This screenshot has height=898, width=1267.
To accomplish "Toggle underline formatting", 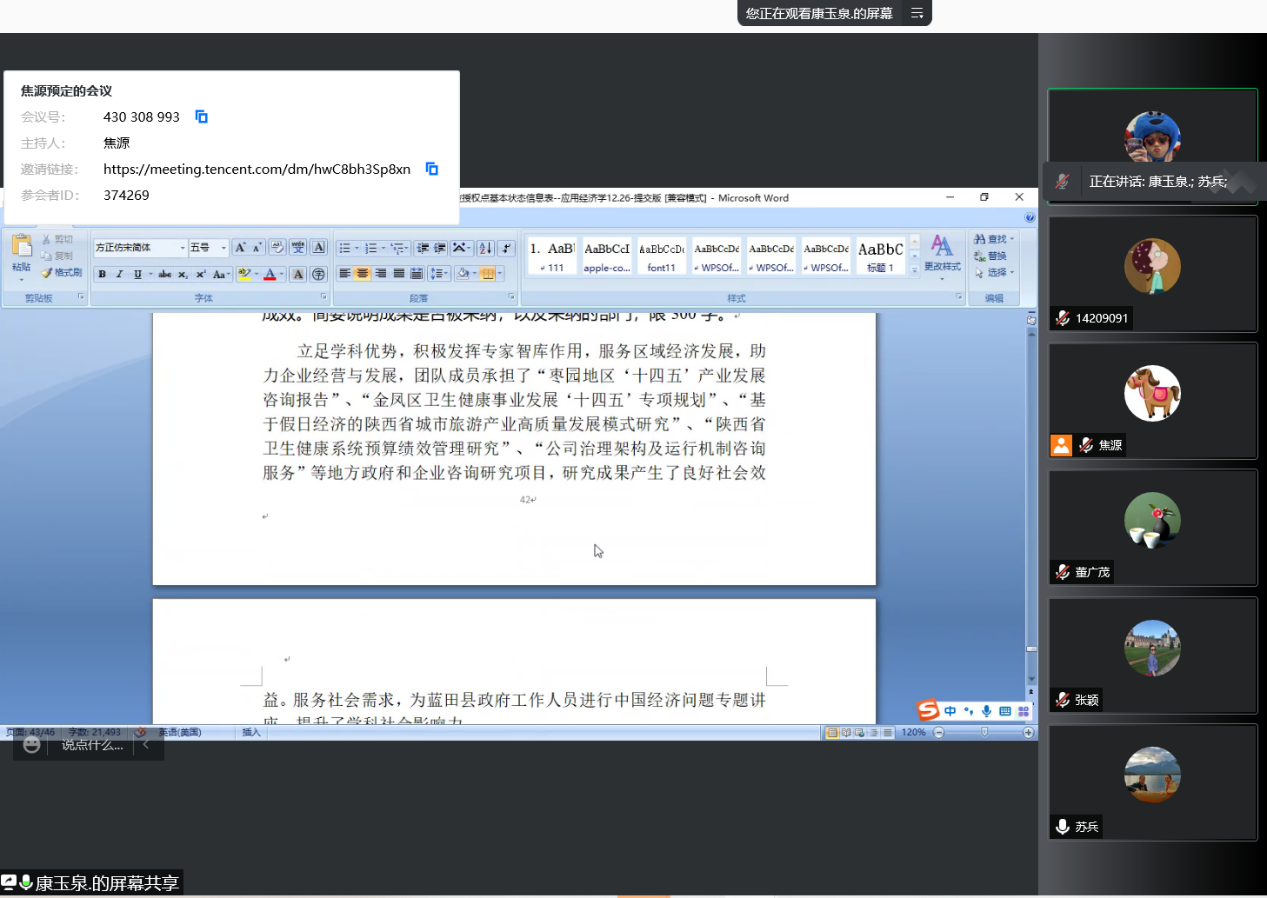I will (x=136, y=274).
